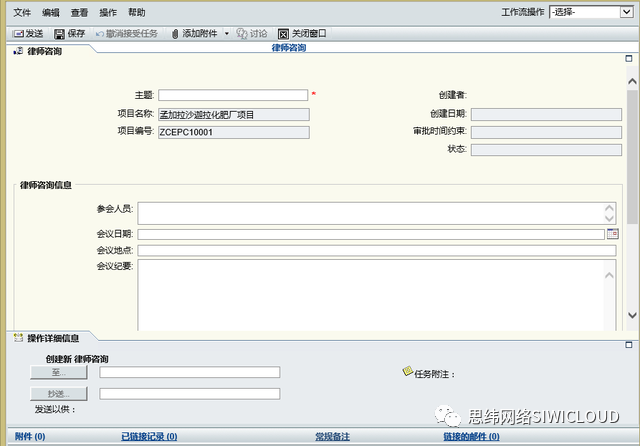This screenshot has height=446, width=640.
Task: Open the 查看 menu
Action: (x=79, y=13)
